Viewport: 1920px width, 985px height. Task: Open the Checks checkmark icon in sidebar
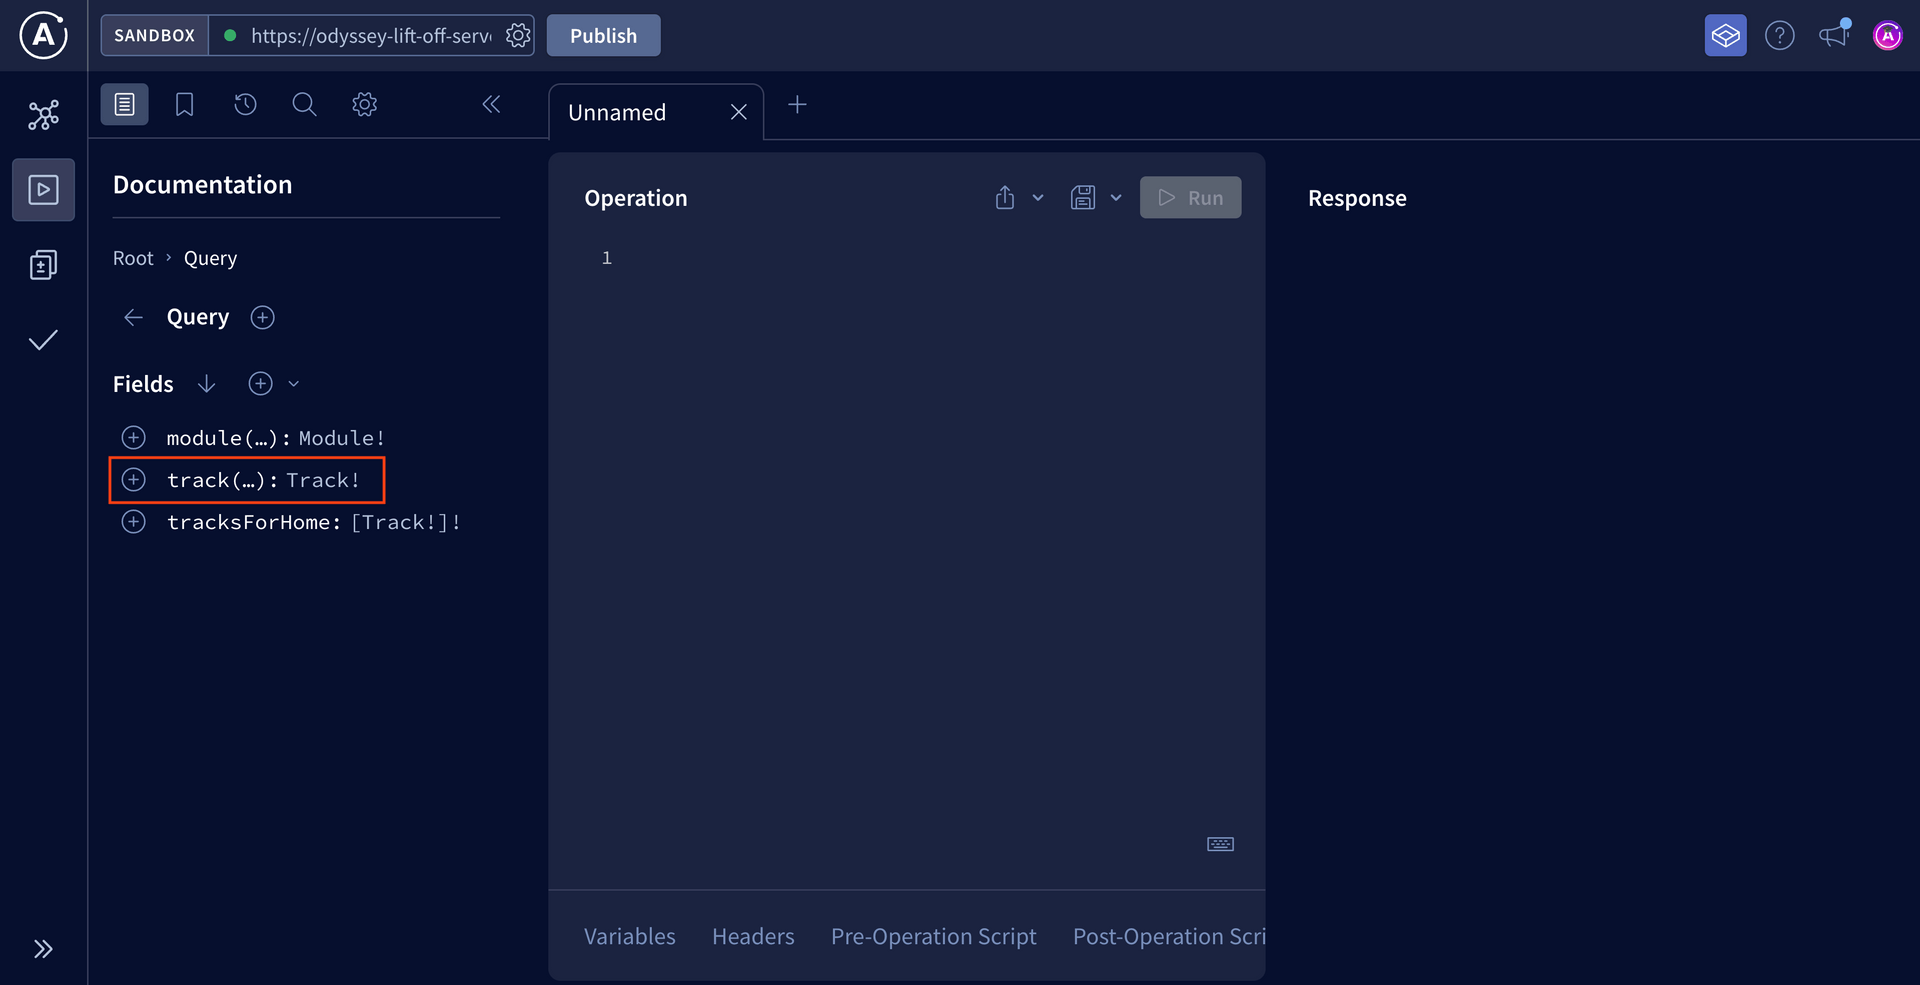[43, 341]
